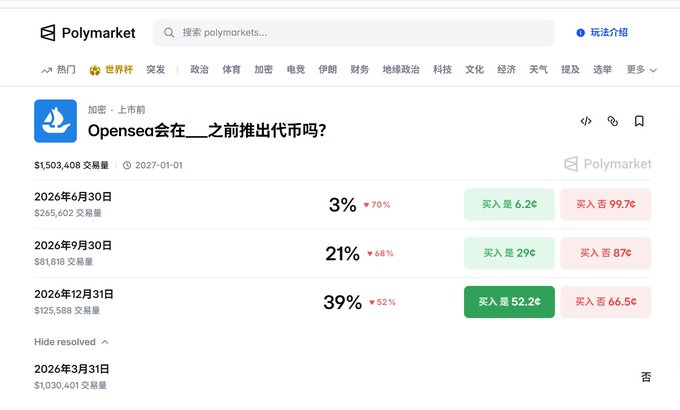
Task: Select the 天气 category
Action: pyautogui.click(x=539, y=69)
